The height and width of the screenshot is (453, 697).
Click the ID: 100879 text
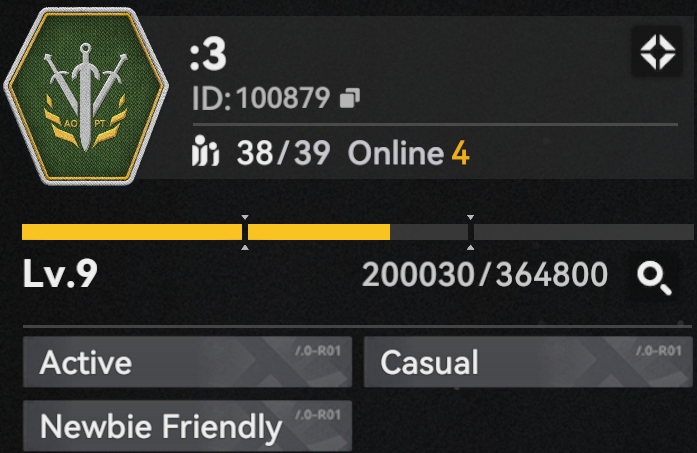[x=261, y=98]
